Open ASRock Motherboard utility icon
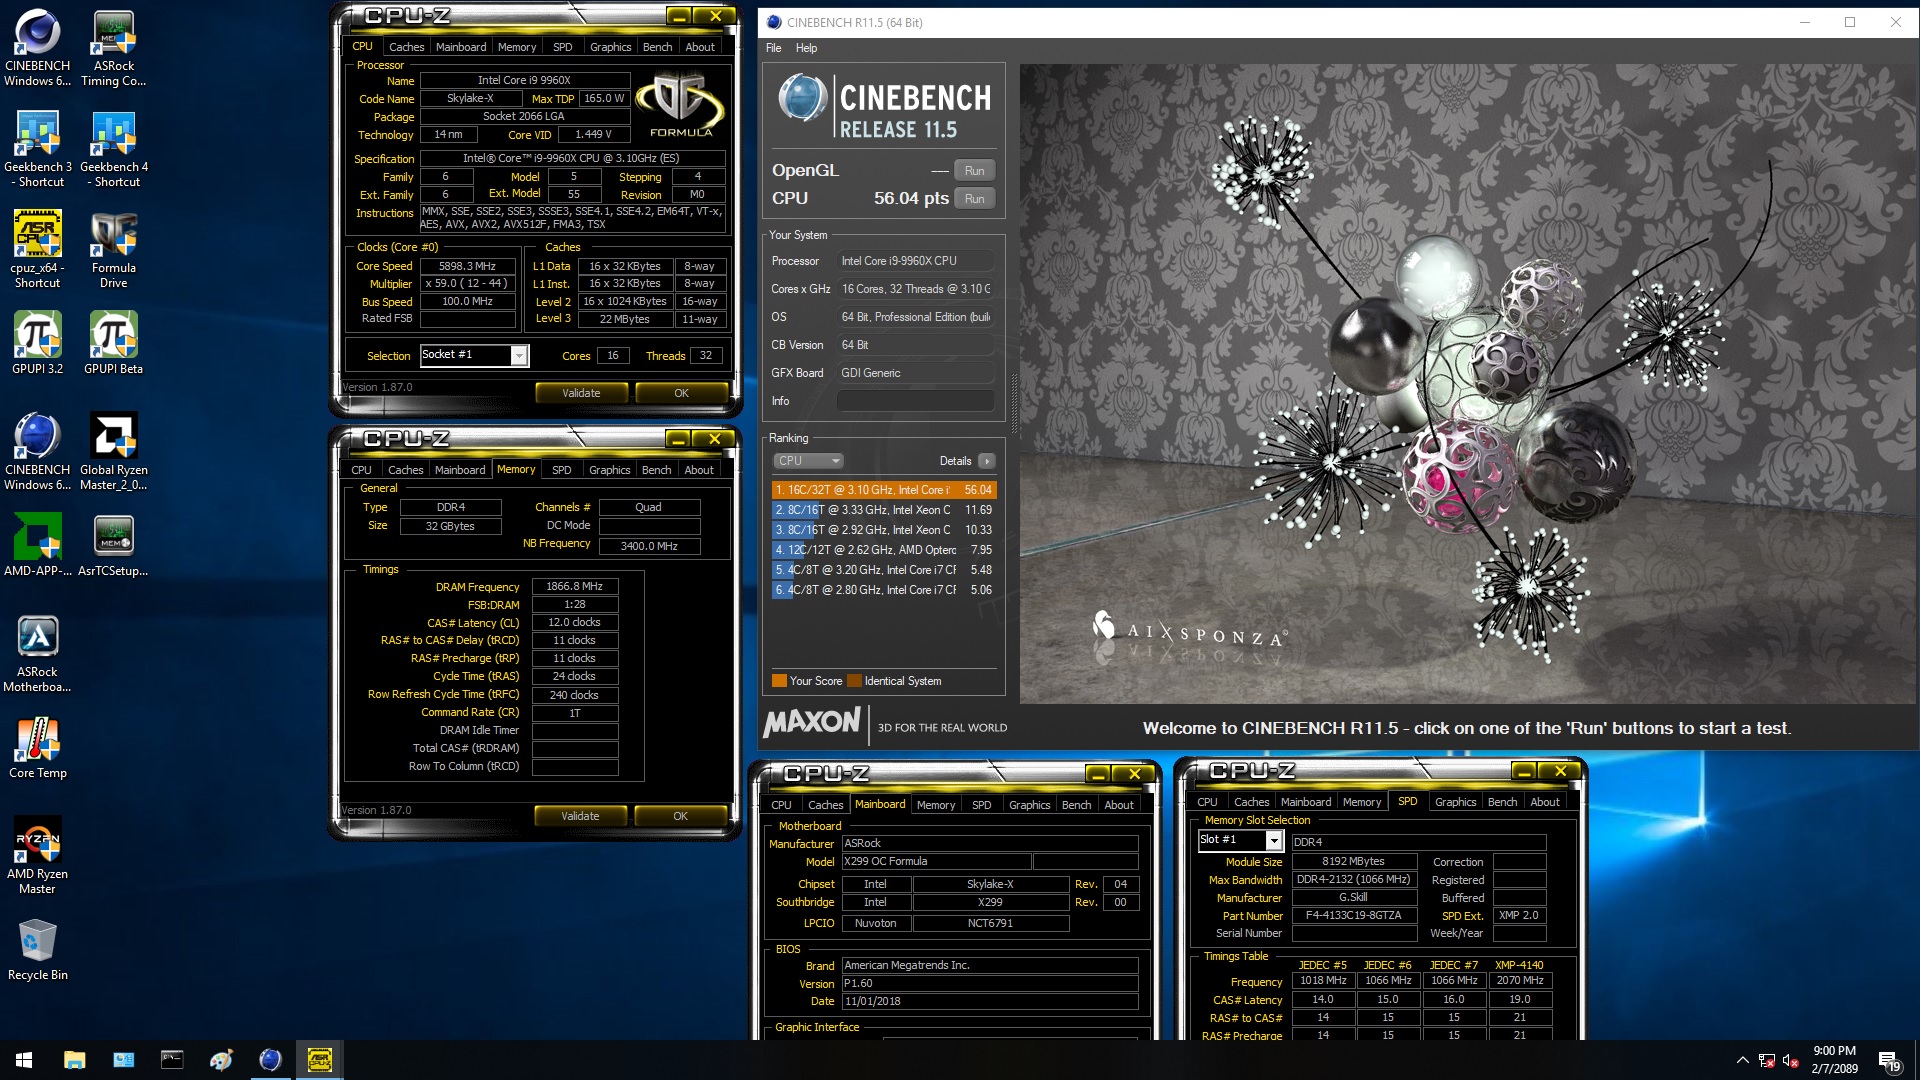1920x1080 pixels. (x=38, y=654)
